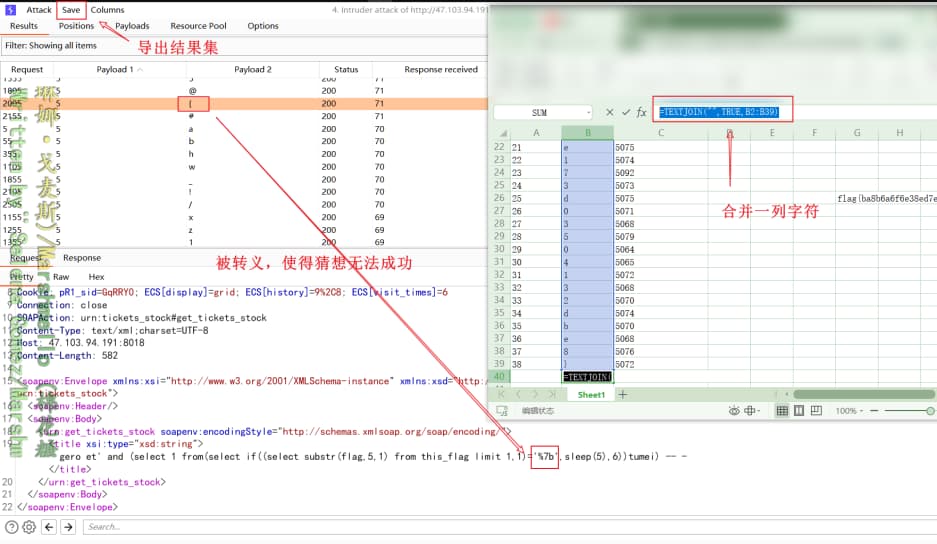The image size is (937, 544).
Task: Open the Columns menu
Action: pyautogui.click(x=108, y=10)
